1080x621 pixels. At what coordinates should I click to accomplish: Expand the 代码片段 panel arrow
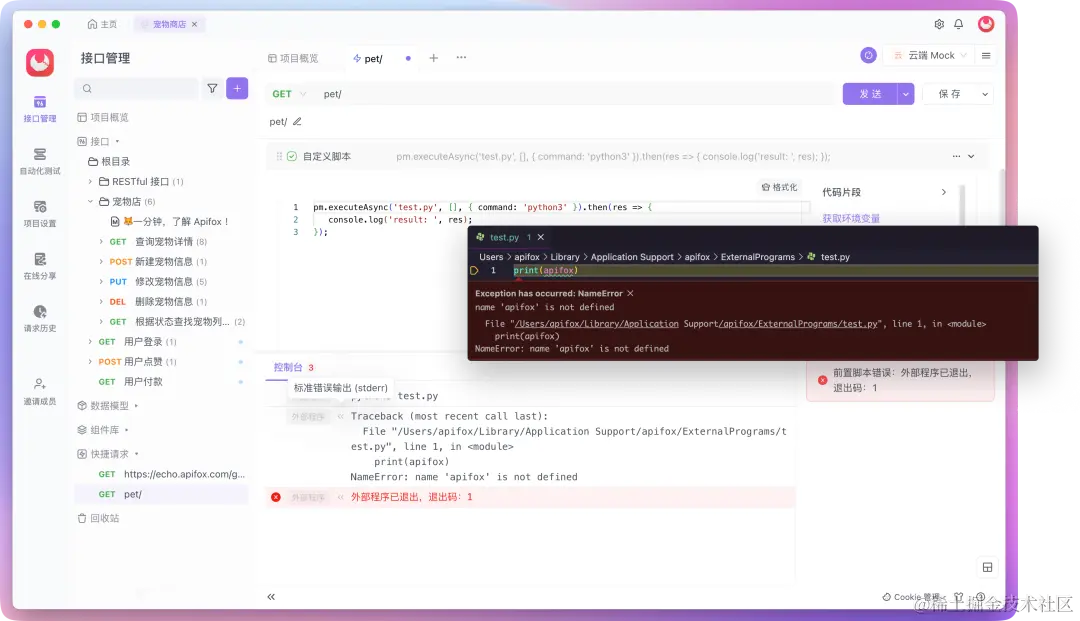(x=944, y=192)
